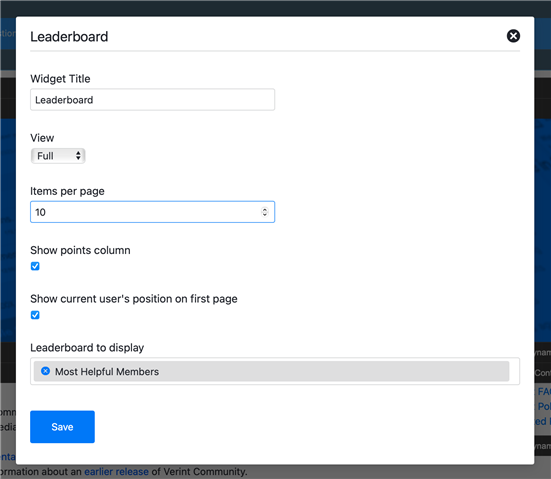Click the Widget Title label
The width and height of the screenshot is (551, 479).
coord(60,79)
